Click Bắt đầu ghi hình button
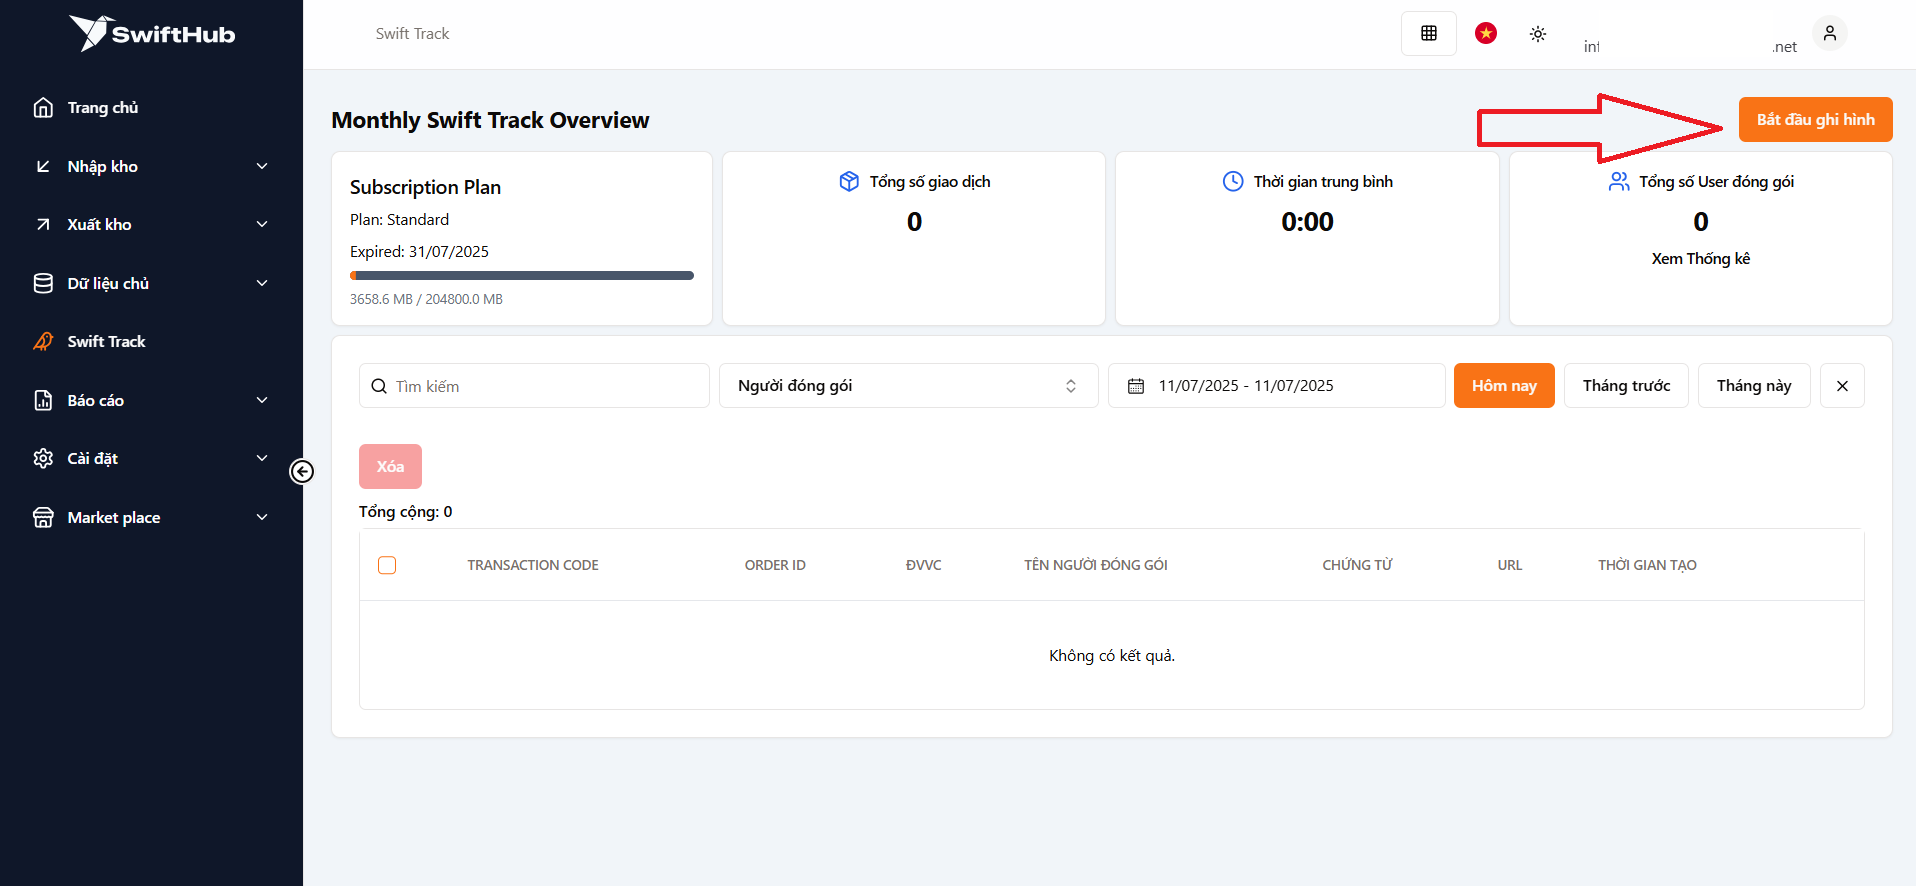The width and height of the screenshot is (1916, 886). [x=1815, y=119]
